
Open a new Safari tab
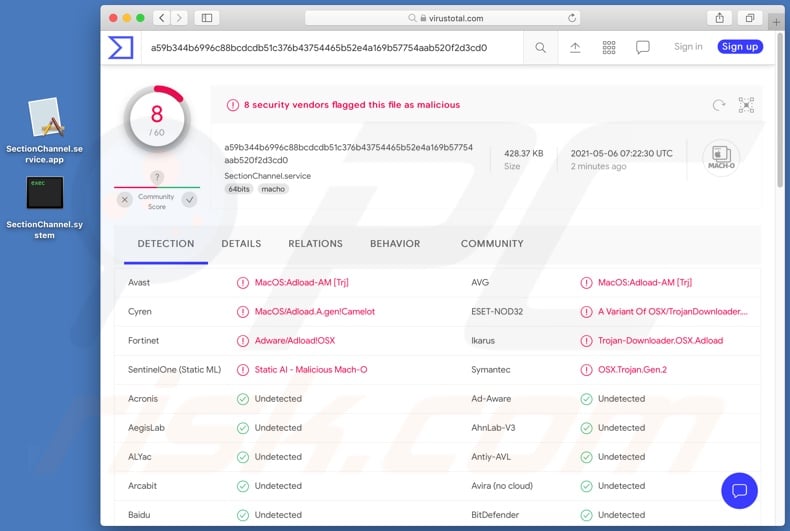[x=776, y=22]
